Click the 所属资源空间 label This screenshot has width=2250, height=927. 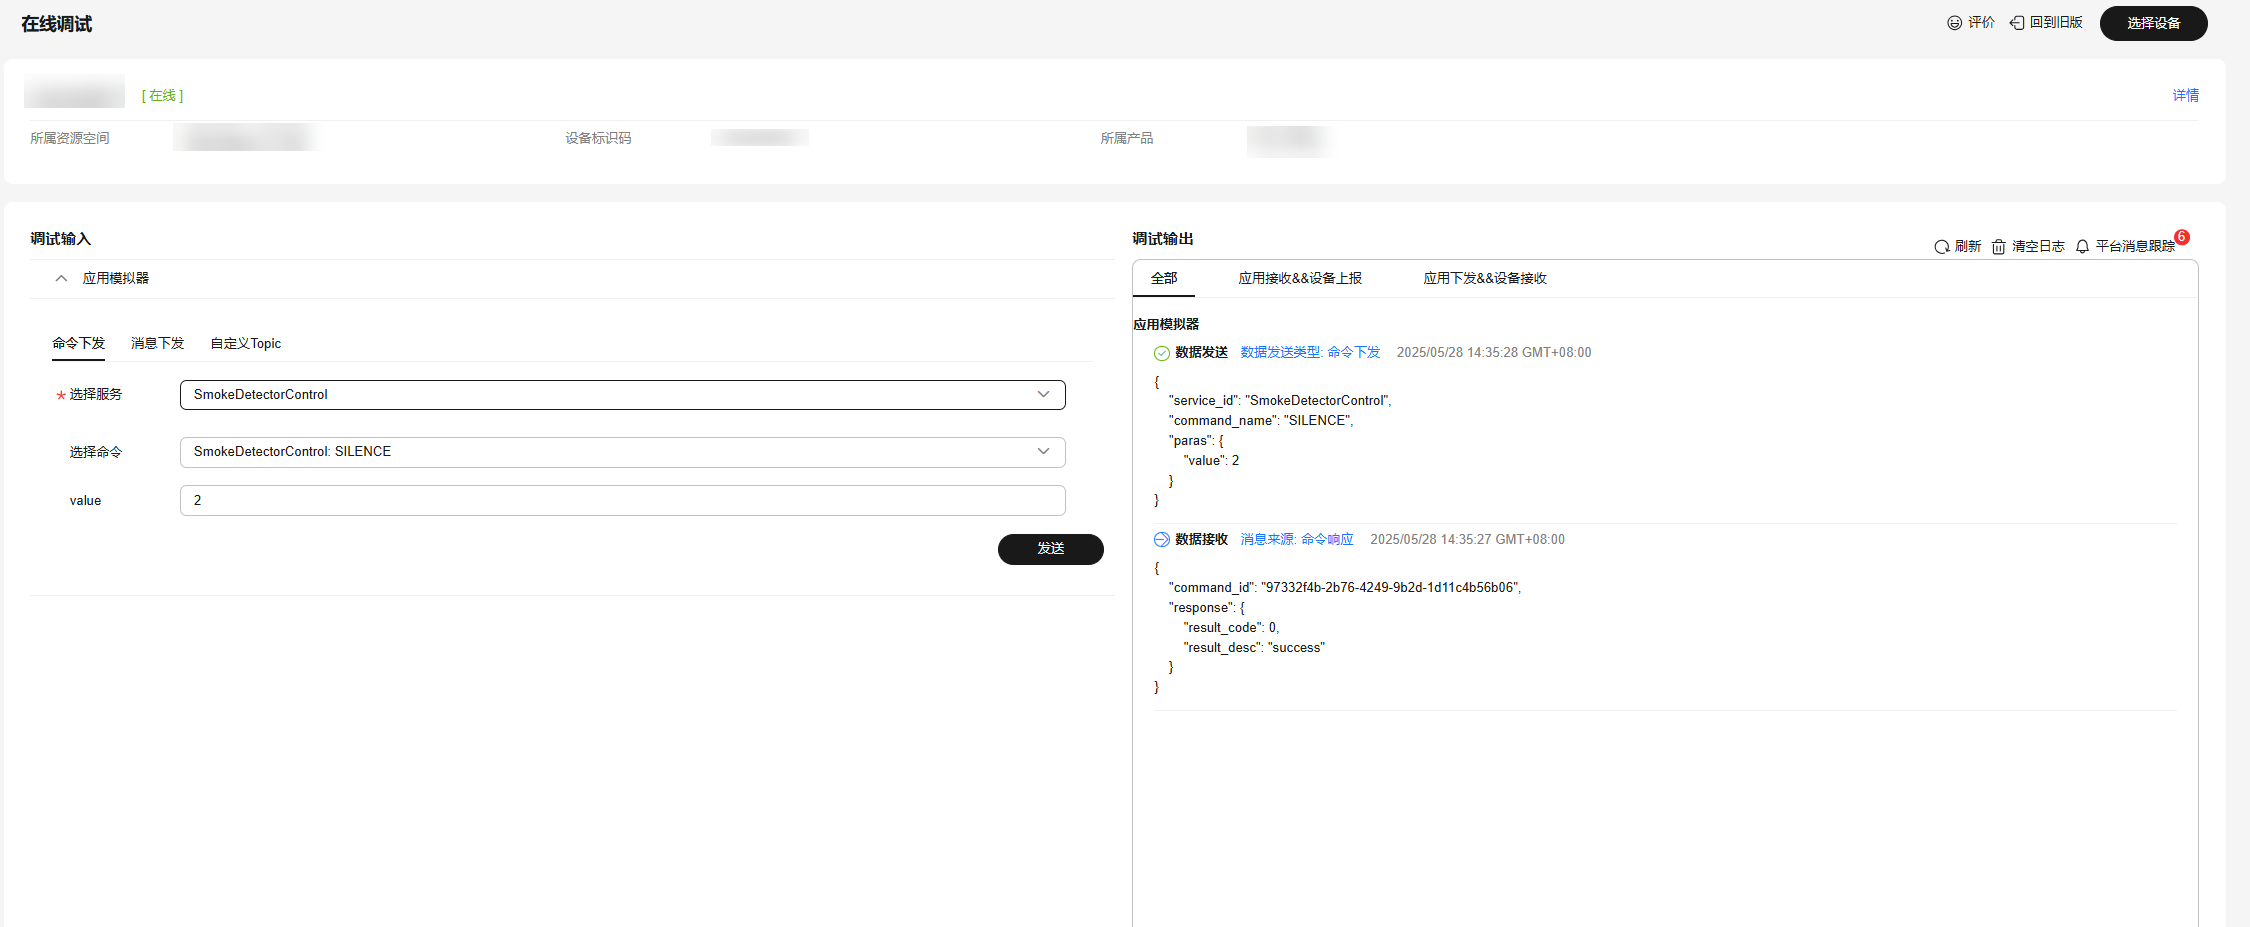point(70,138)
